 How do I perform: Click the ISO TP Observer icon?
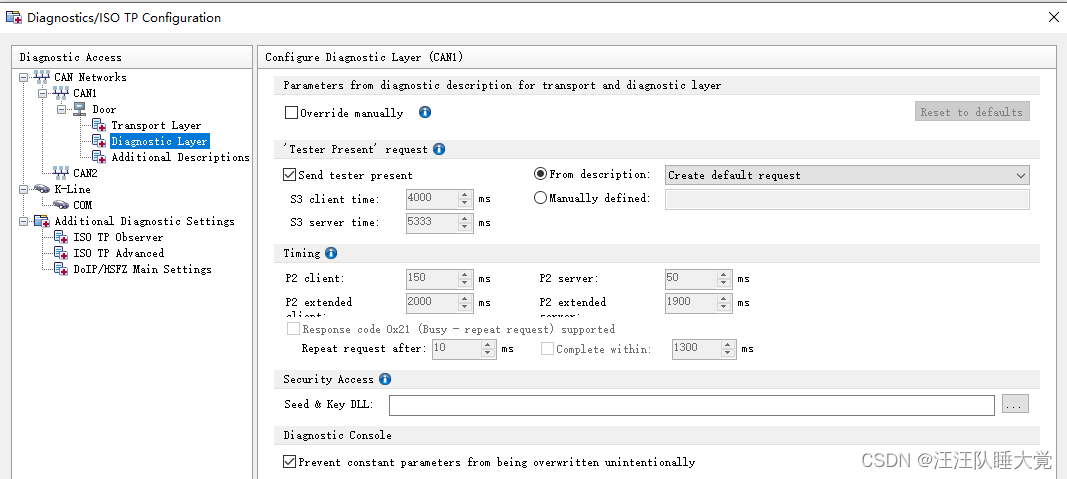coord(61,237)
